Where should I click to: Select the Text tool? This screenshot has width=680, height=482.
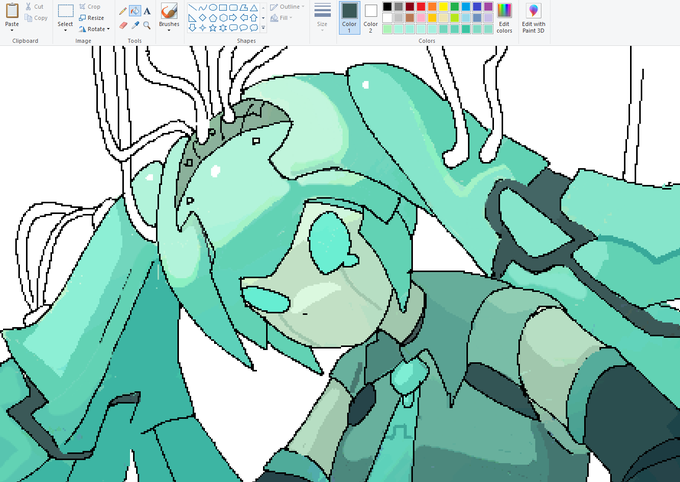147,11
